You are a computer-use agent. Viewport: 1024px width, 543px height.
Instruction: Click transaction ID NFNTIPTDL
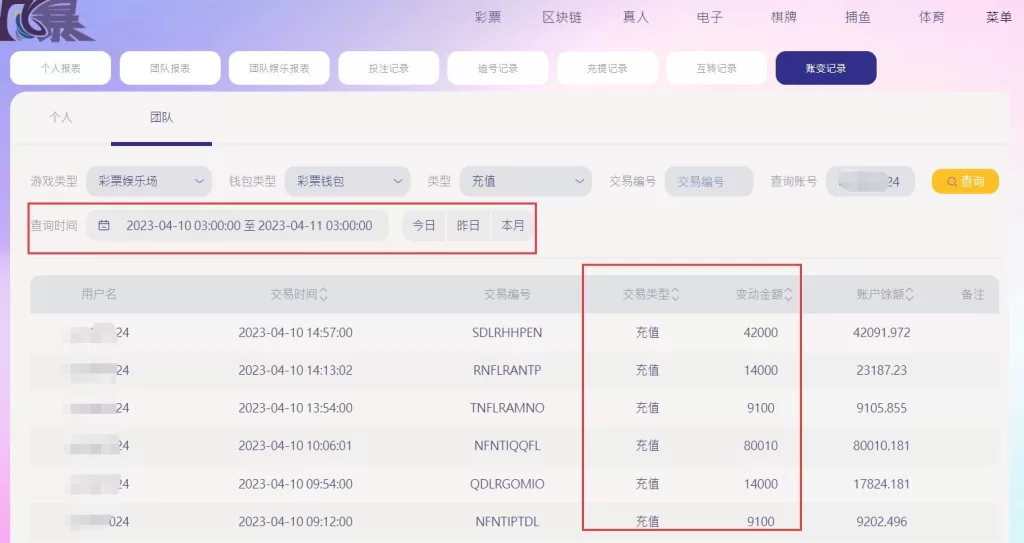(507, 522)
